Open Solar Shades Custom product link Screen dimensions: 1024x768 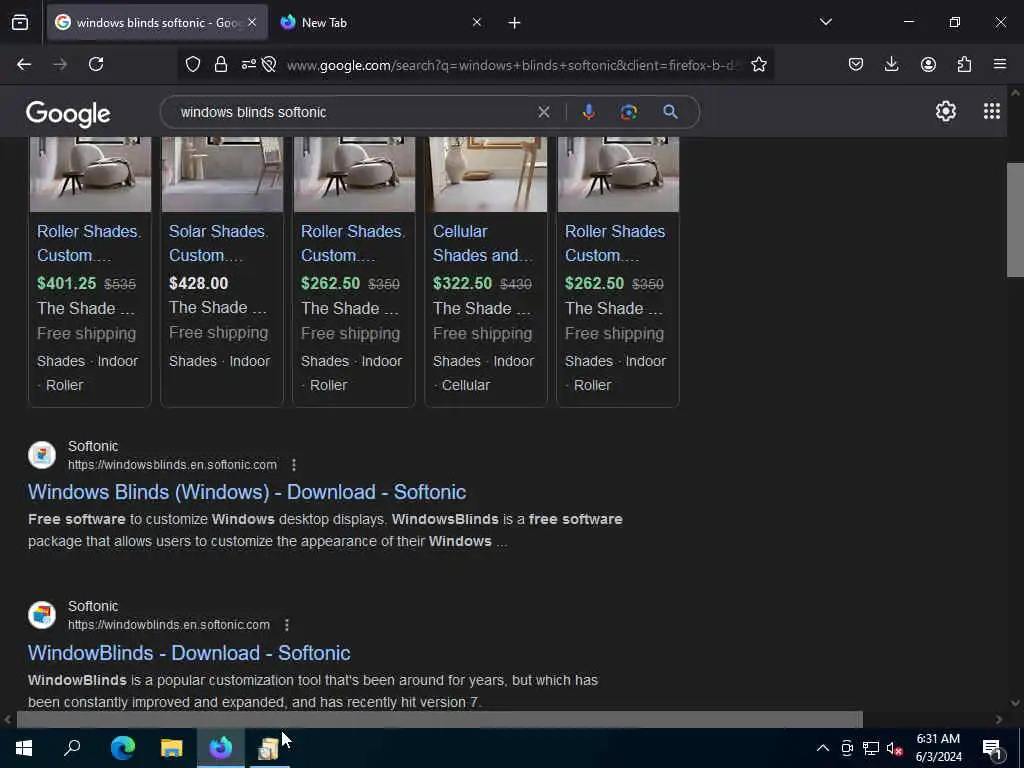pos(218,243)
